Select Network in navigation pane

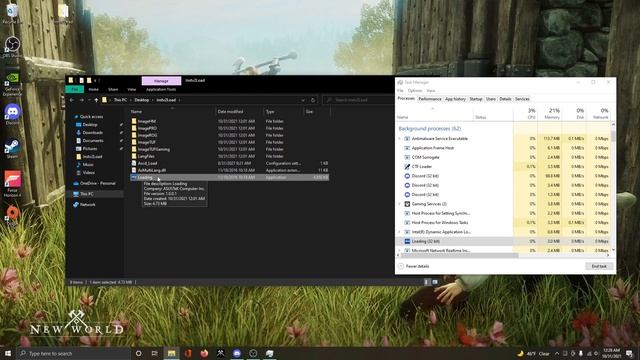tap(87, 204)
